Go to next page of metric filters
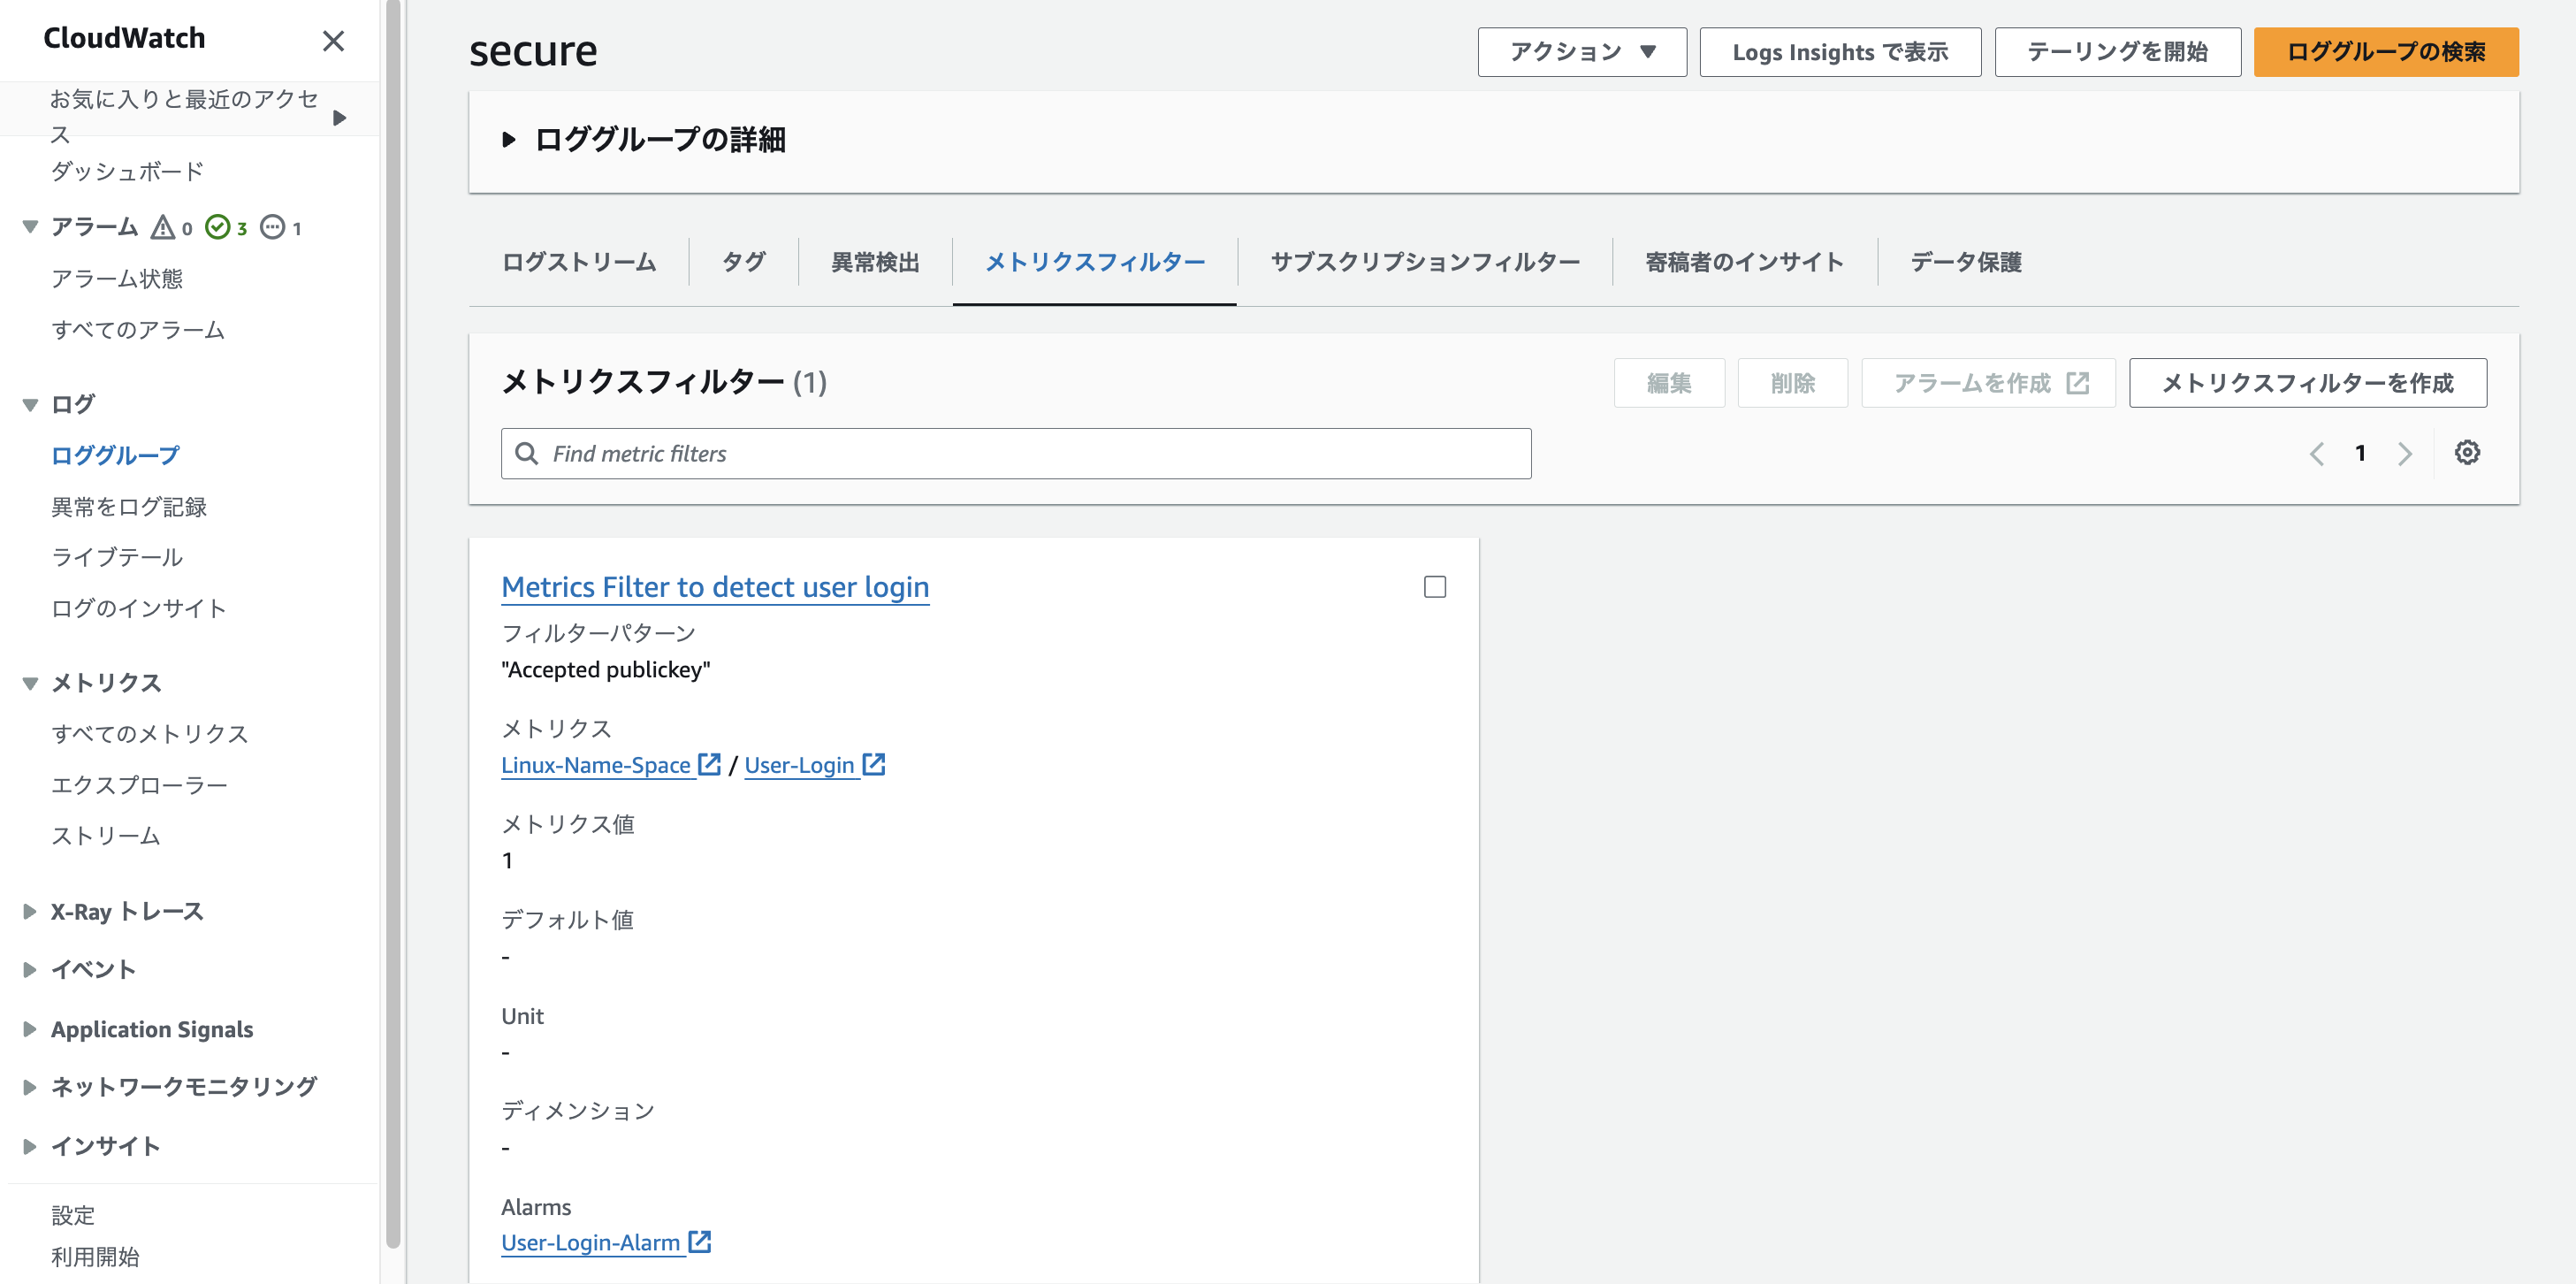Screen dimensions: 2576x1284 pyautogui.click(x=2404, y=454)
